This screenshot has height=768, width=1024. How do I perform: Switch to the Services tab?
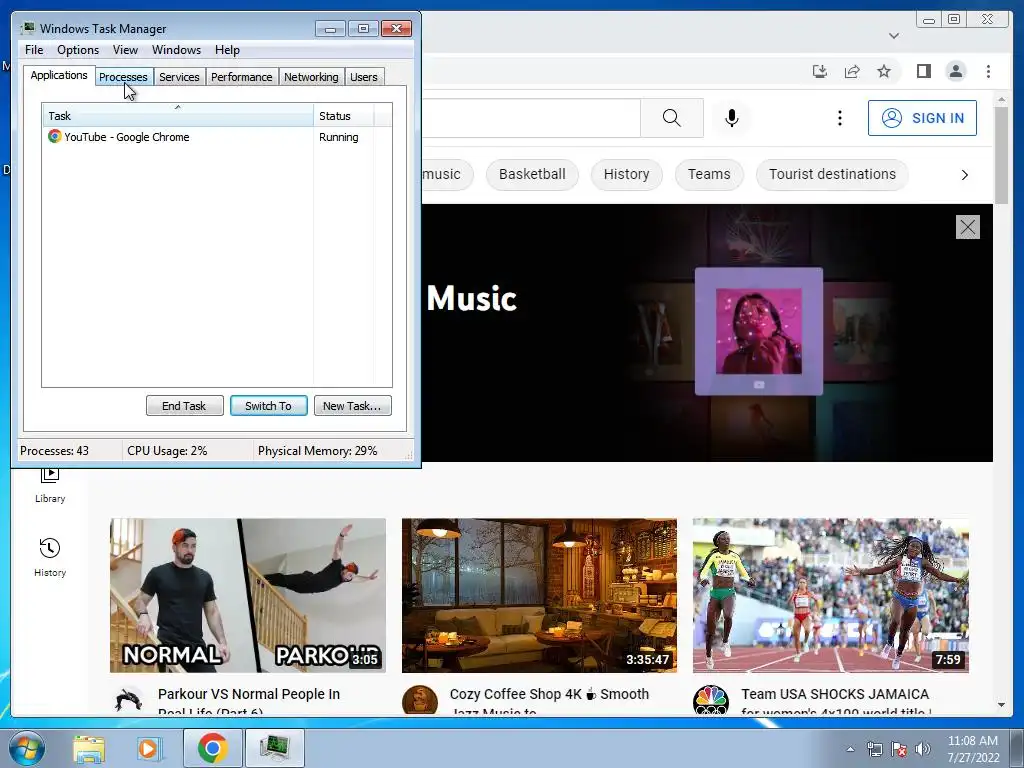[x=179, y=77]
